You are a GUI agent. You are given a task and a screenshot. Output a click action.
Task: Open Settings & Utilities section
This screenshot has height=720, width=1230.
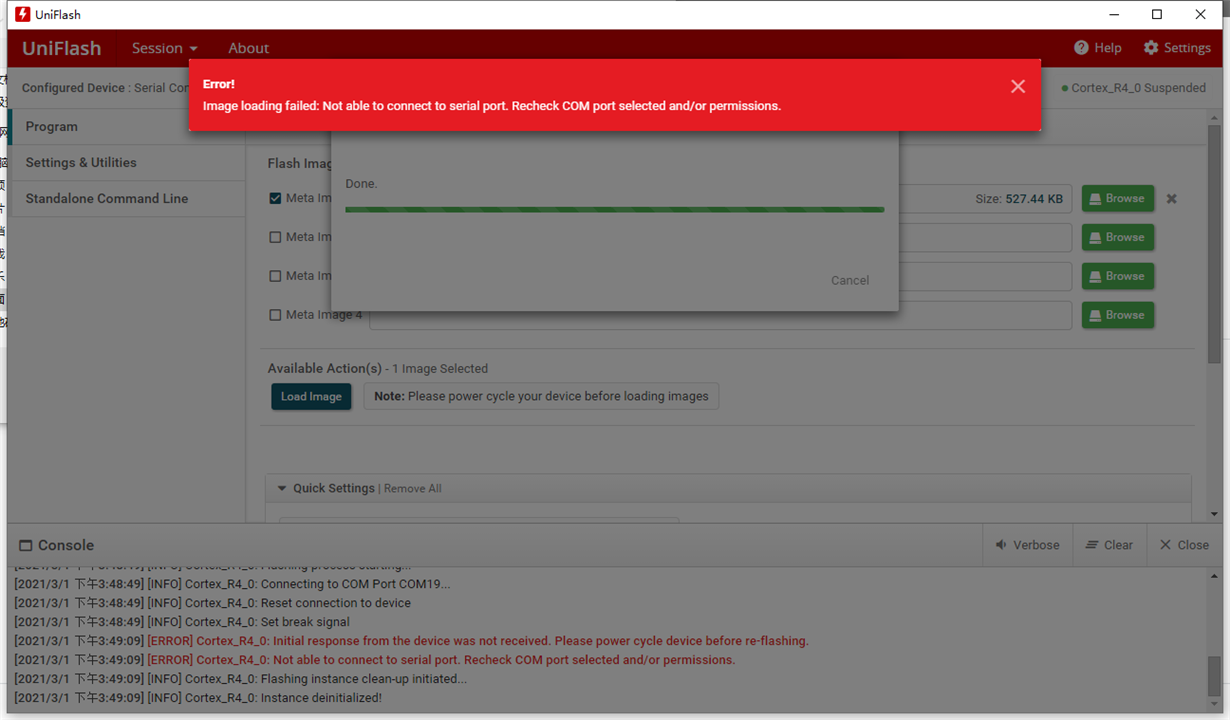tap(126, 163)
